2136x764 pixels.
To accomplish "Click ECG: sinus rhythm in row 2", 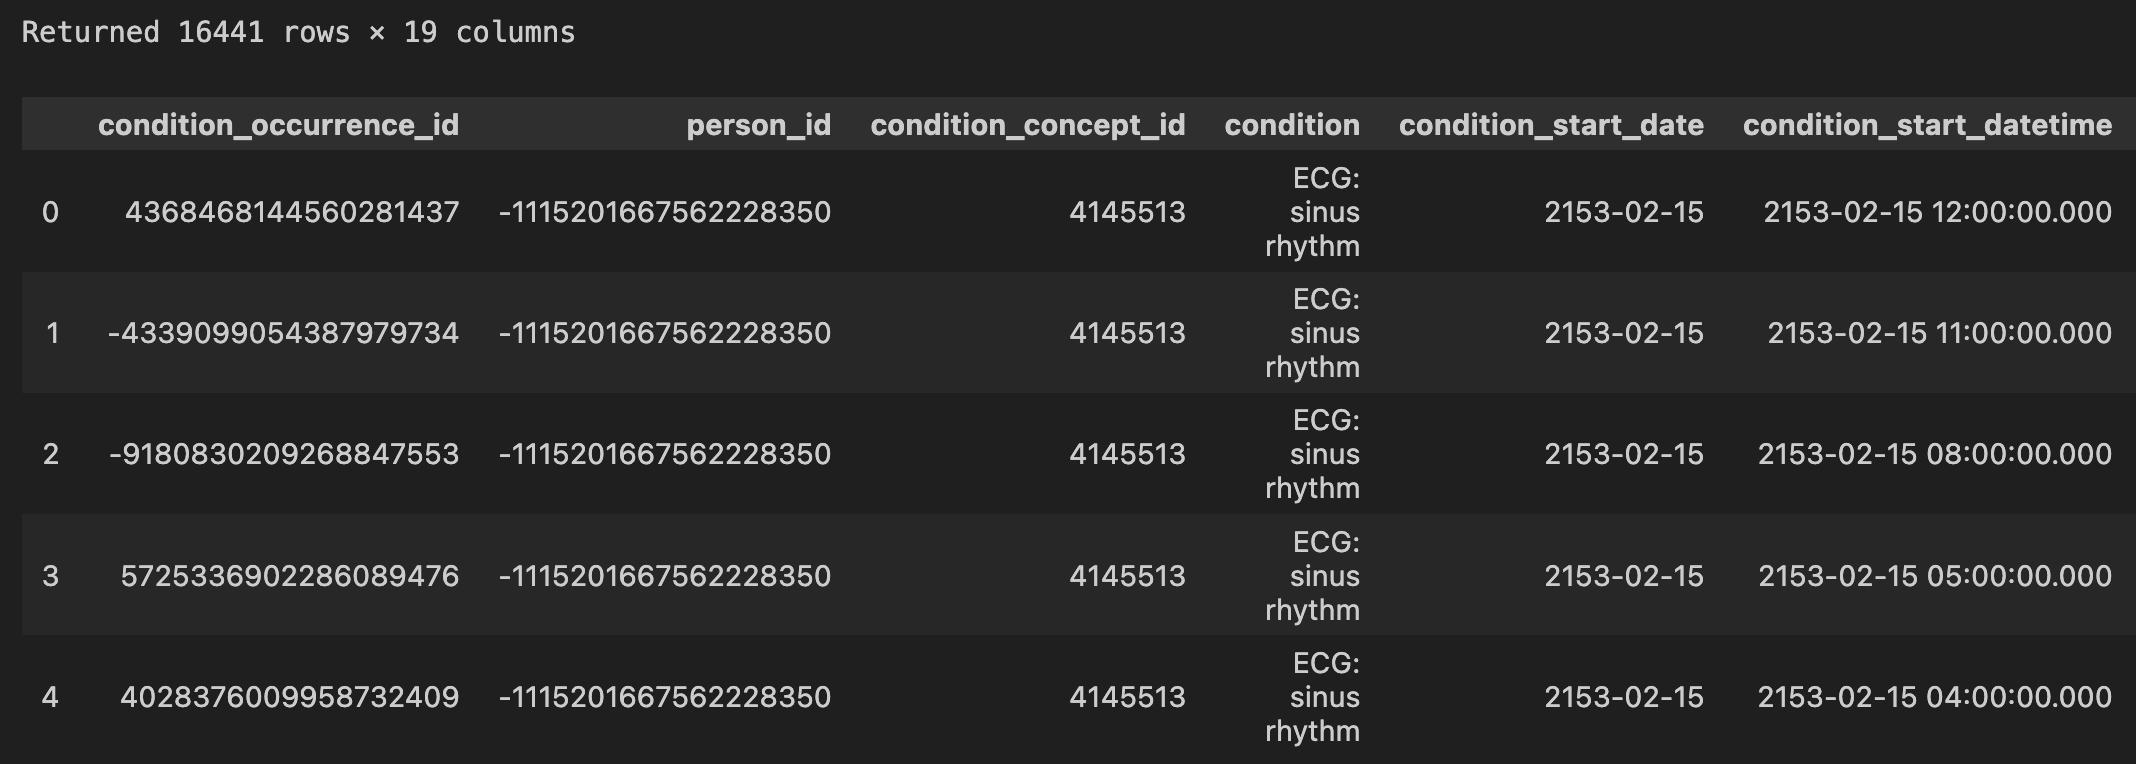I will 1312,454.
